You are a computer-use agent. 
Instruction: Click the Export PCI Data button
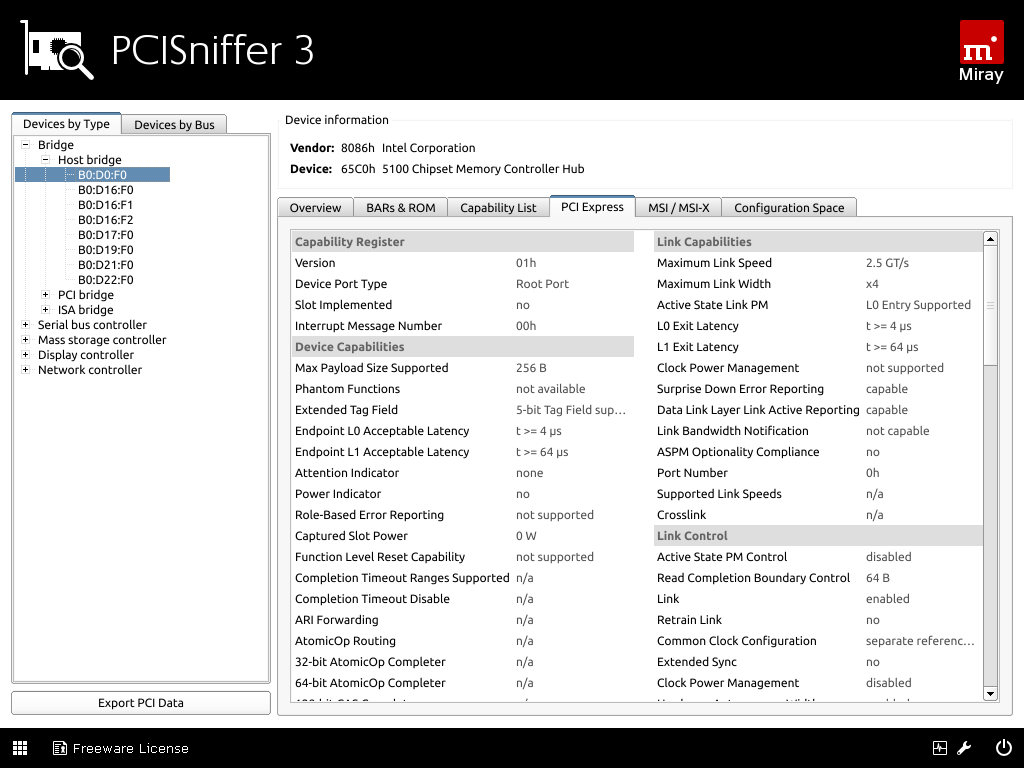click(141, 703)
